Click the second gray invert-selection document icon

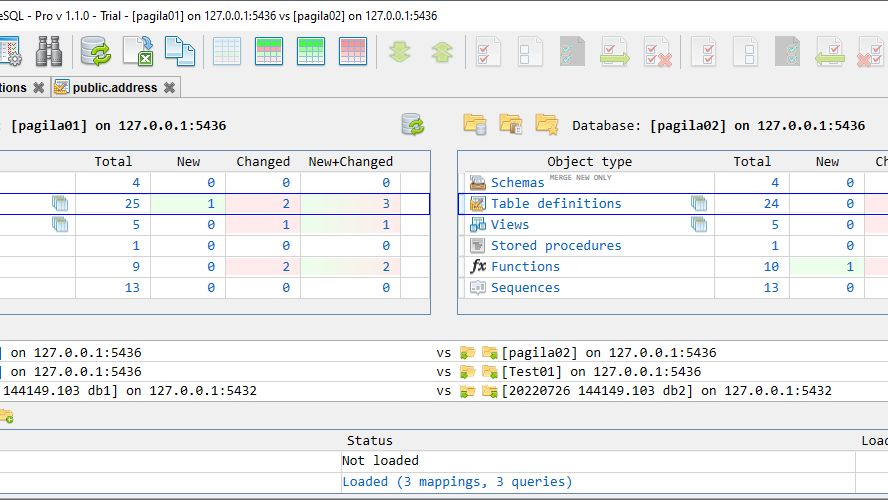(x=788, y=52)
